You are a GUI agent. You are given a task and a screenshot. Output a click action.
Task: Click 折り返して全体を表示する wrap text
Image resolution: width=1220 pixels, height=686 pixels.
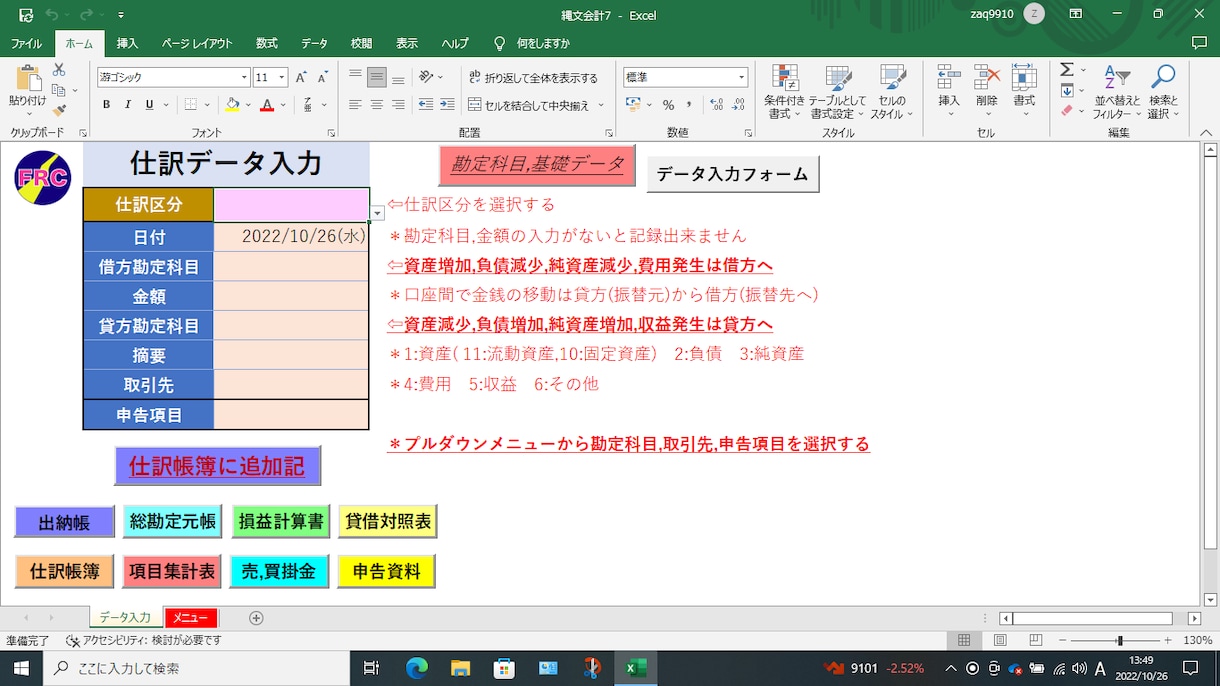533,77
